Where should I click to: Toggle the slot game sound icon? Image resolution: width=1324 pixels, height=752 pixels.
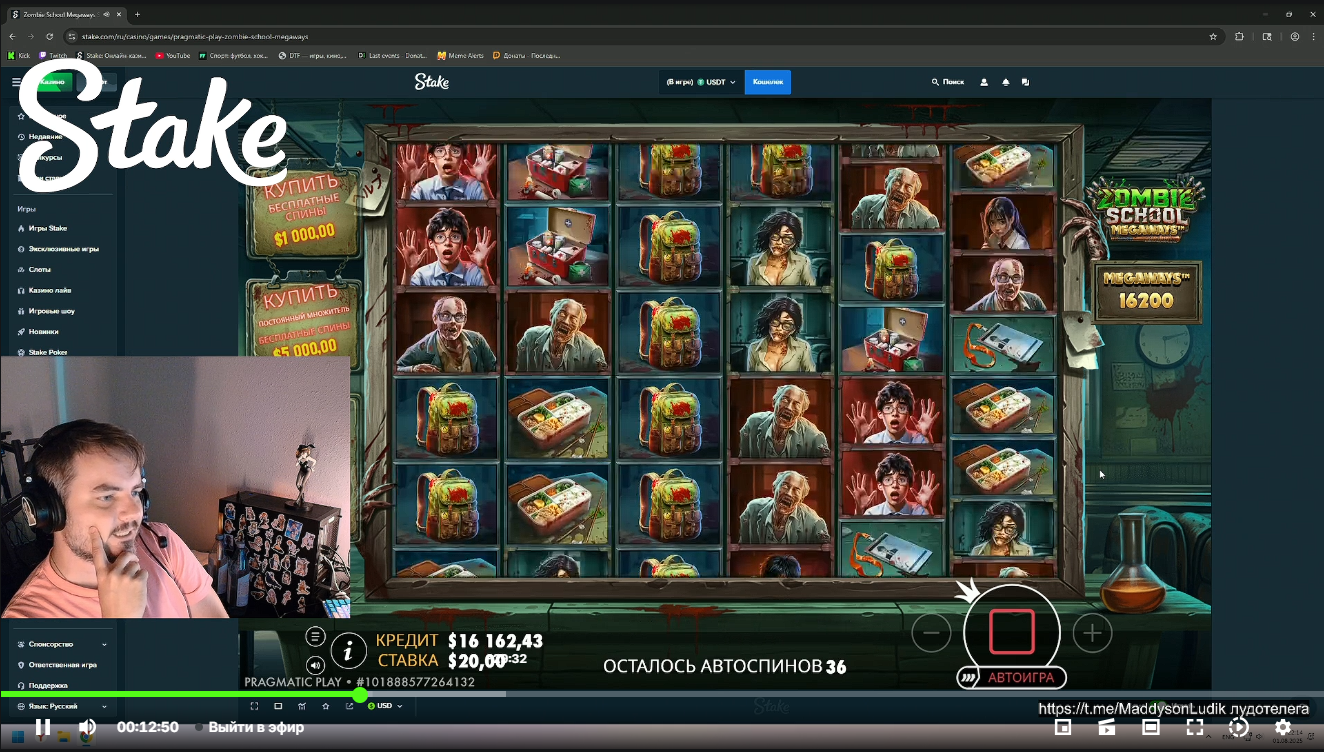[315, 665]
